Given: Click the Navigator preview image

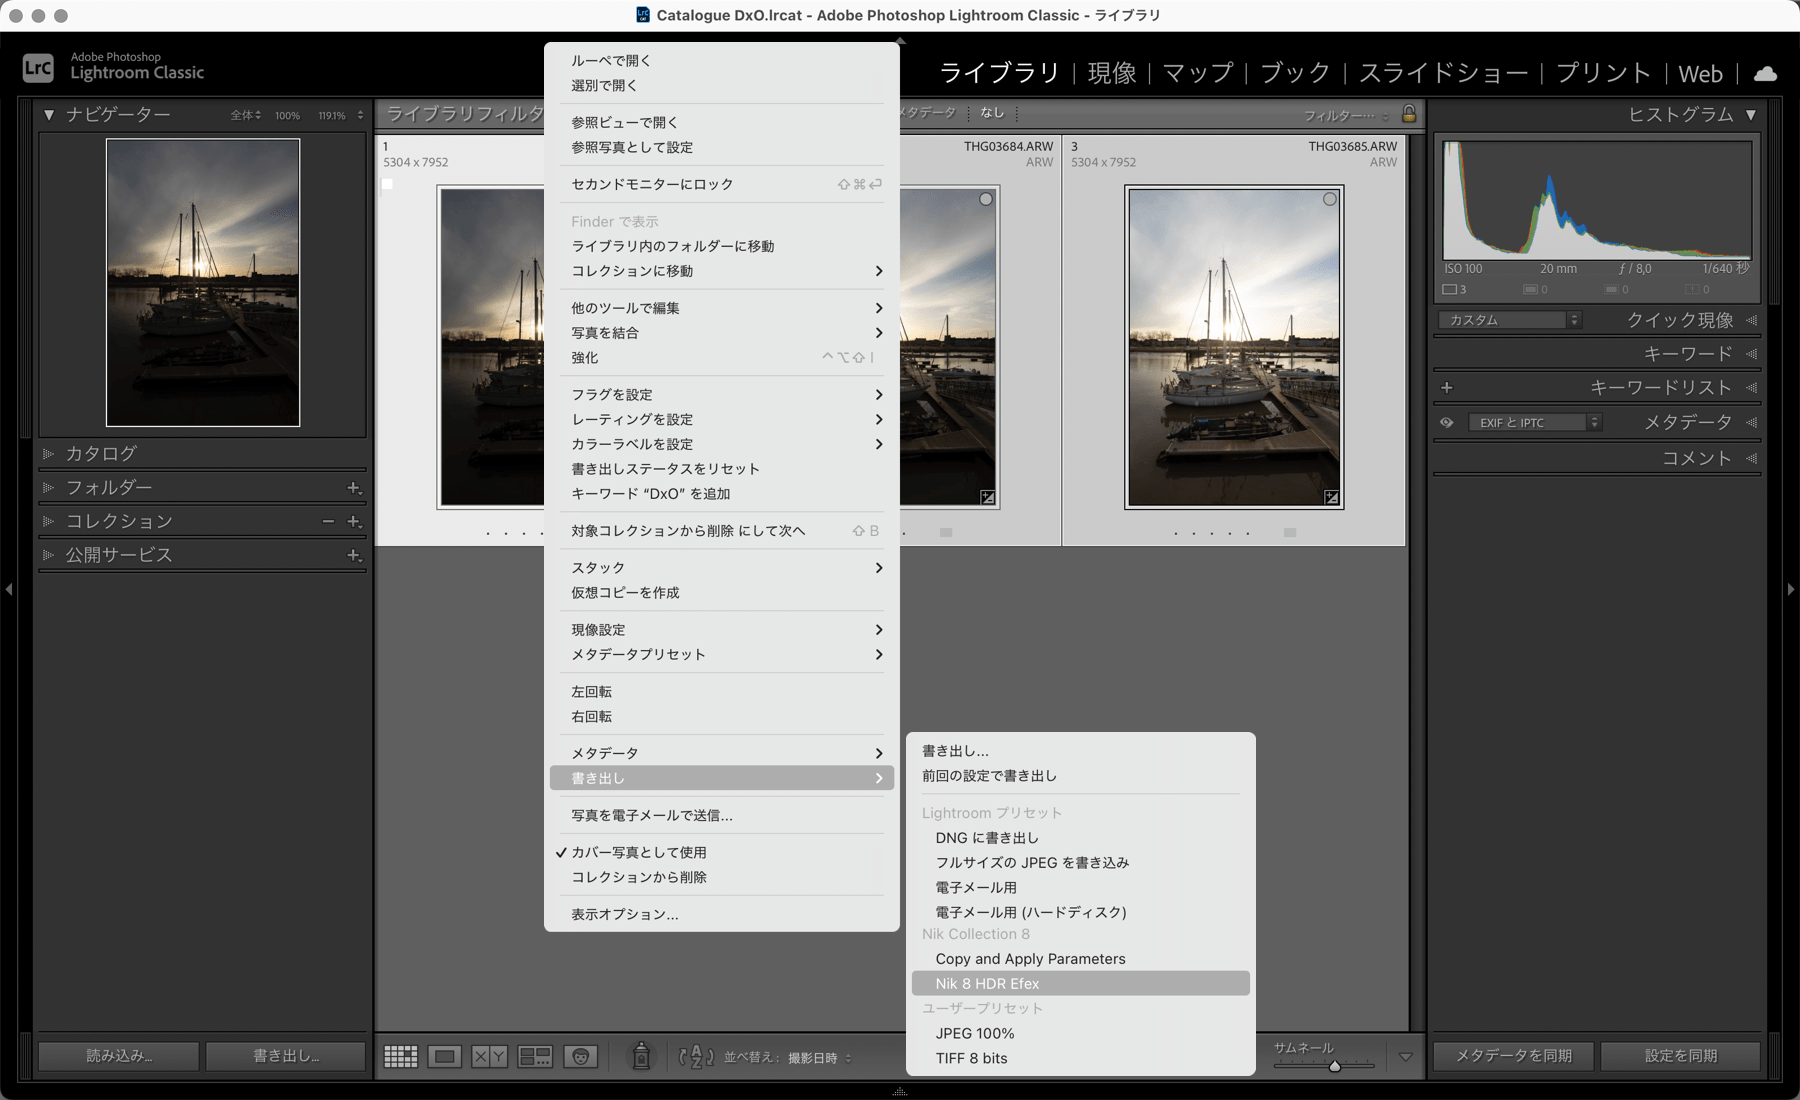Looking at the screenshot, I should (x=203, y=283).
